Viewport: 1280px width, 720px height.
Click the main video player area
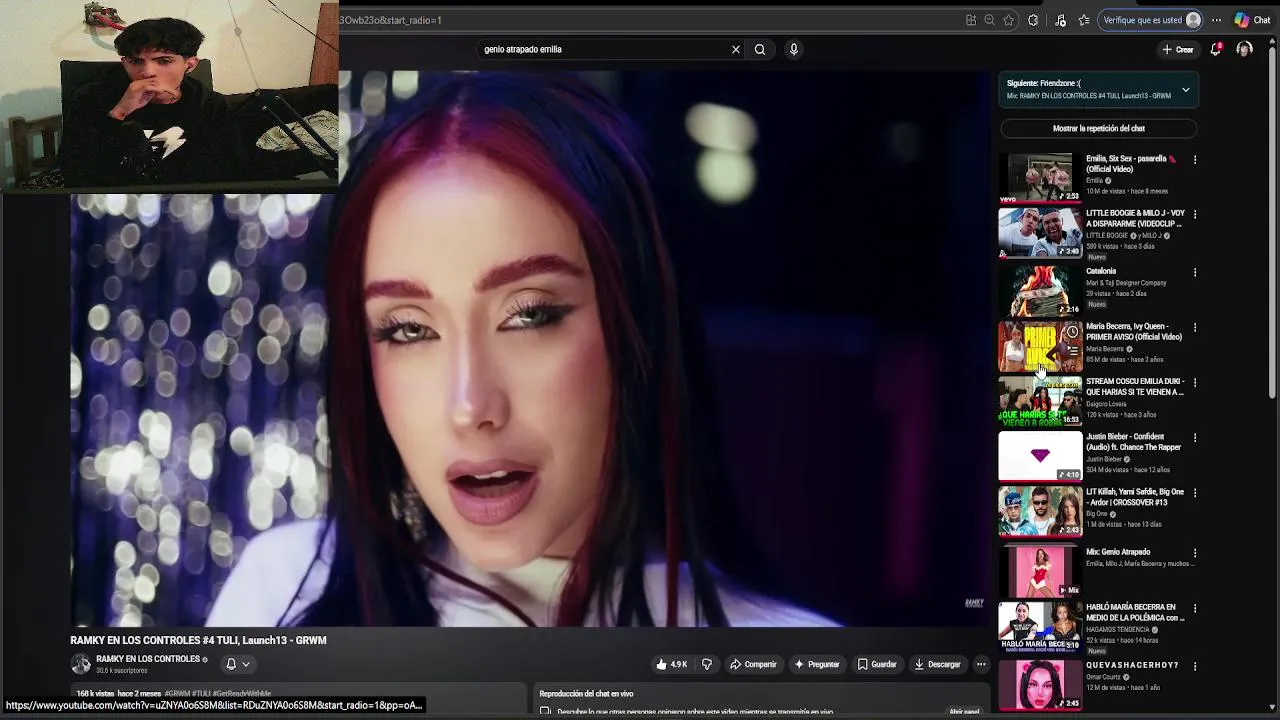pyautogui.click(x=530, y=348)
